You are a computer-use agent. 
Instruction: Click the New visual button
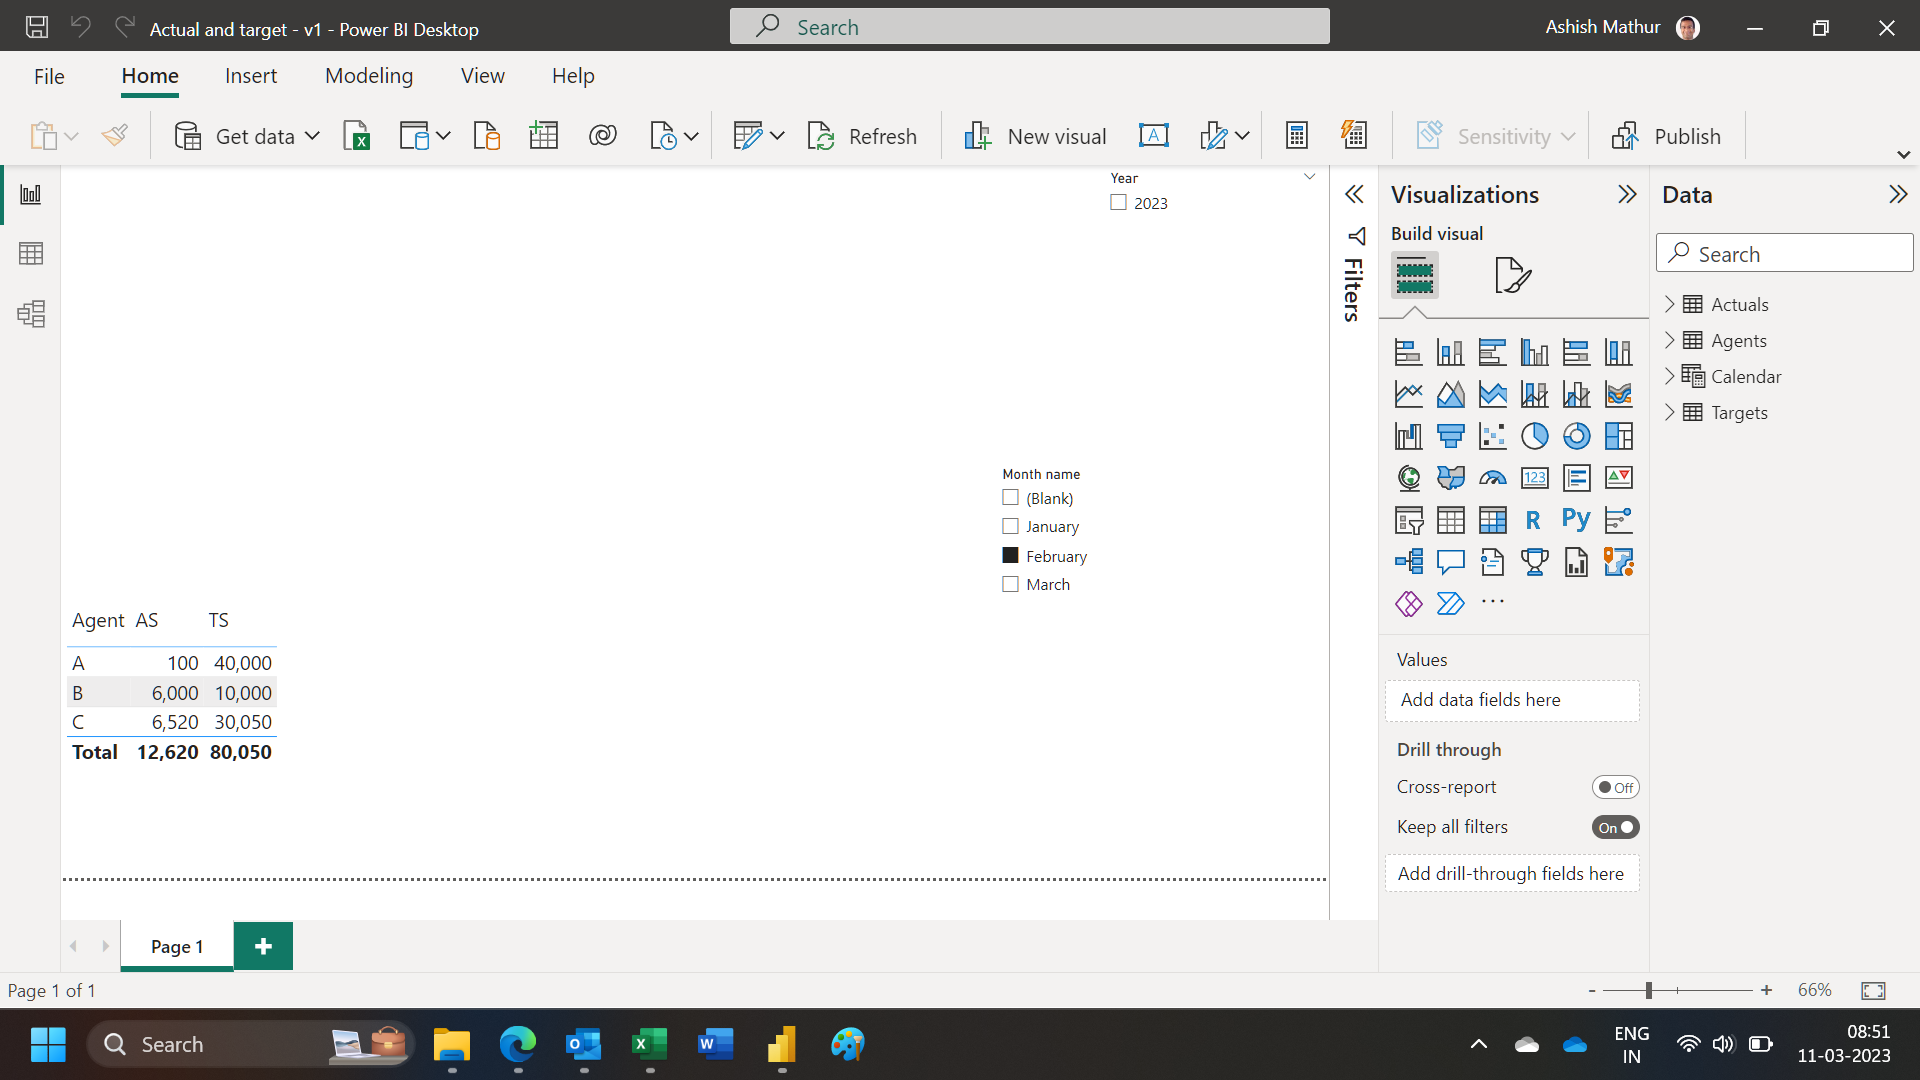(x=1035, y=136)
